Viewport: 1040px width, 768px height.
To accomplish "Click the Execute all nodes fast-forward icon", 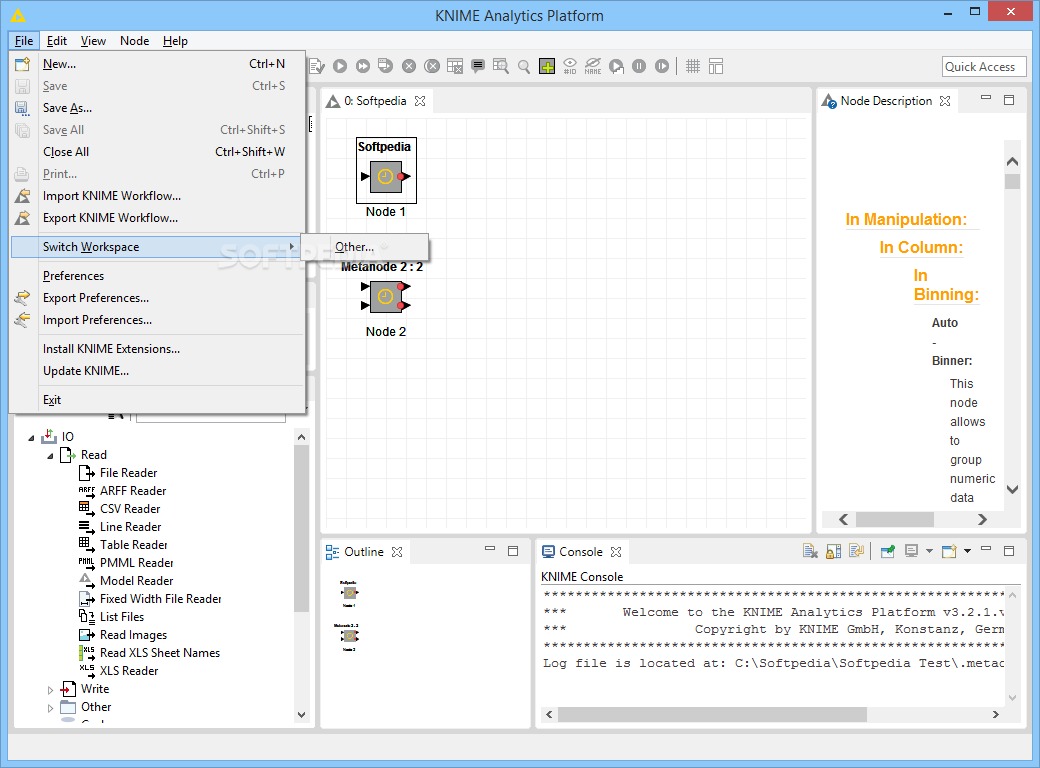I will click(363, 66).
